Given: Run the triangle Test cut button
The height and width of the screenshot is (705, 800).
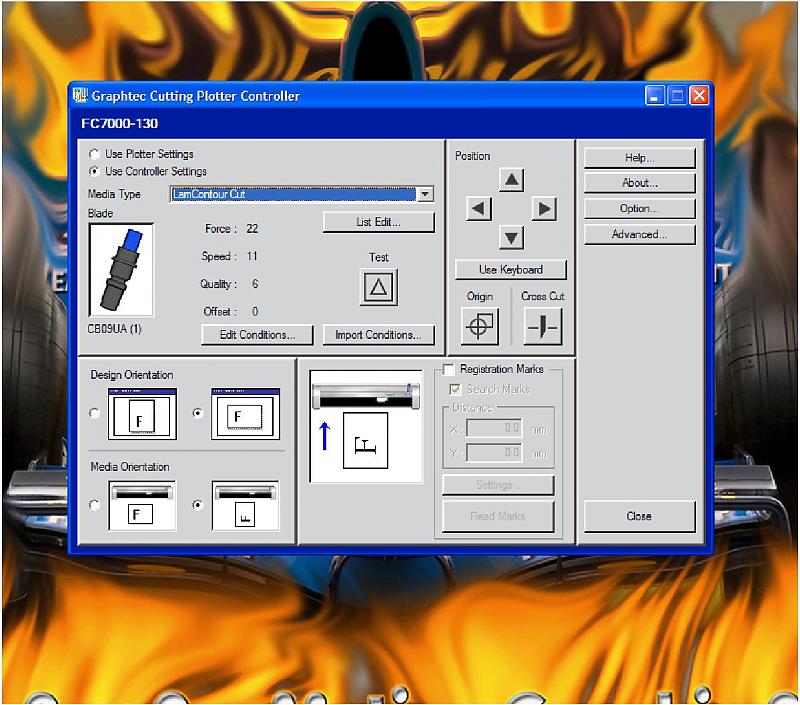Looking at the screenshot, I should point(379,287).
